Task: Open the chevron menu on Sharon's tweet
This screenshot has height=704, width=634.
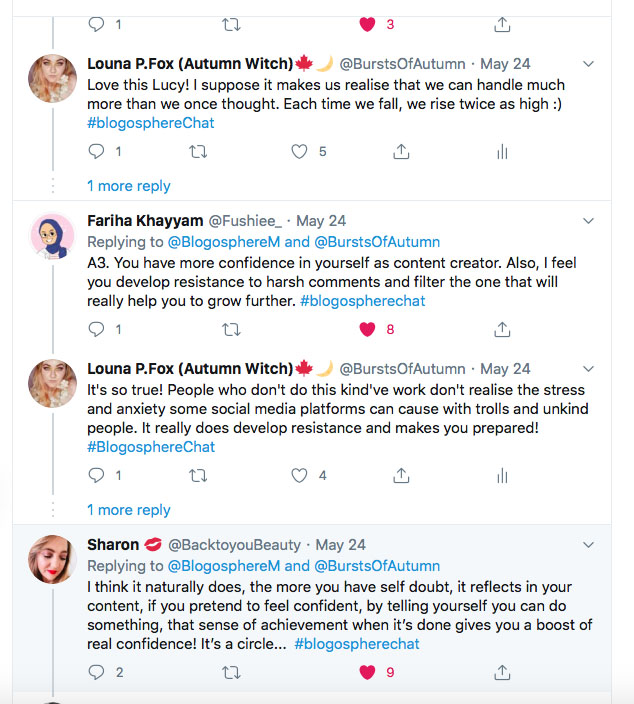Action: coord(588,545)
